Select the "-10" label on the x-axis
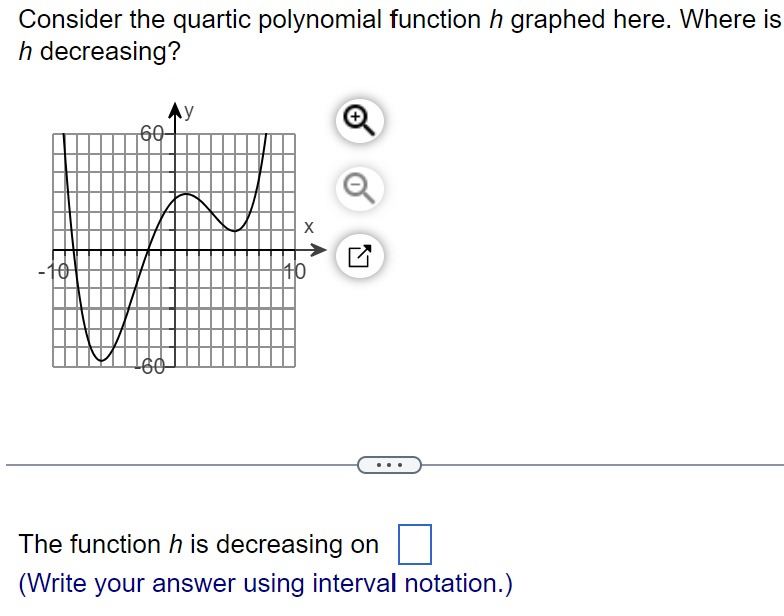This screenshot has width=784, height=616. tap(54, 272)
